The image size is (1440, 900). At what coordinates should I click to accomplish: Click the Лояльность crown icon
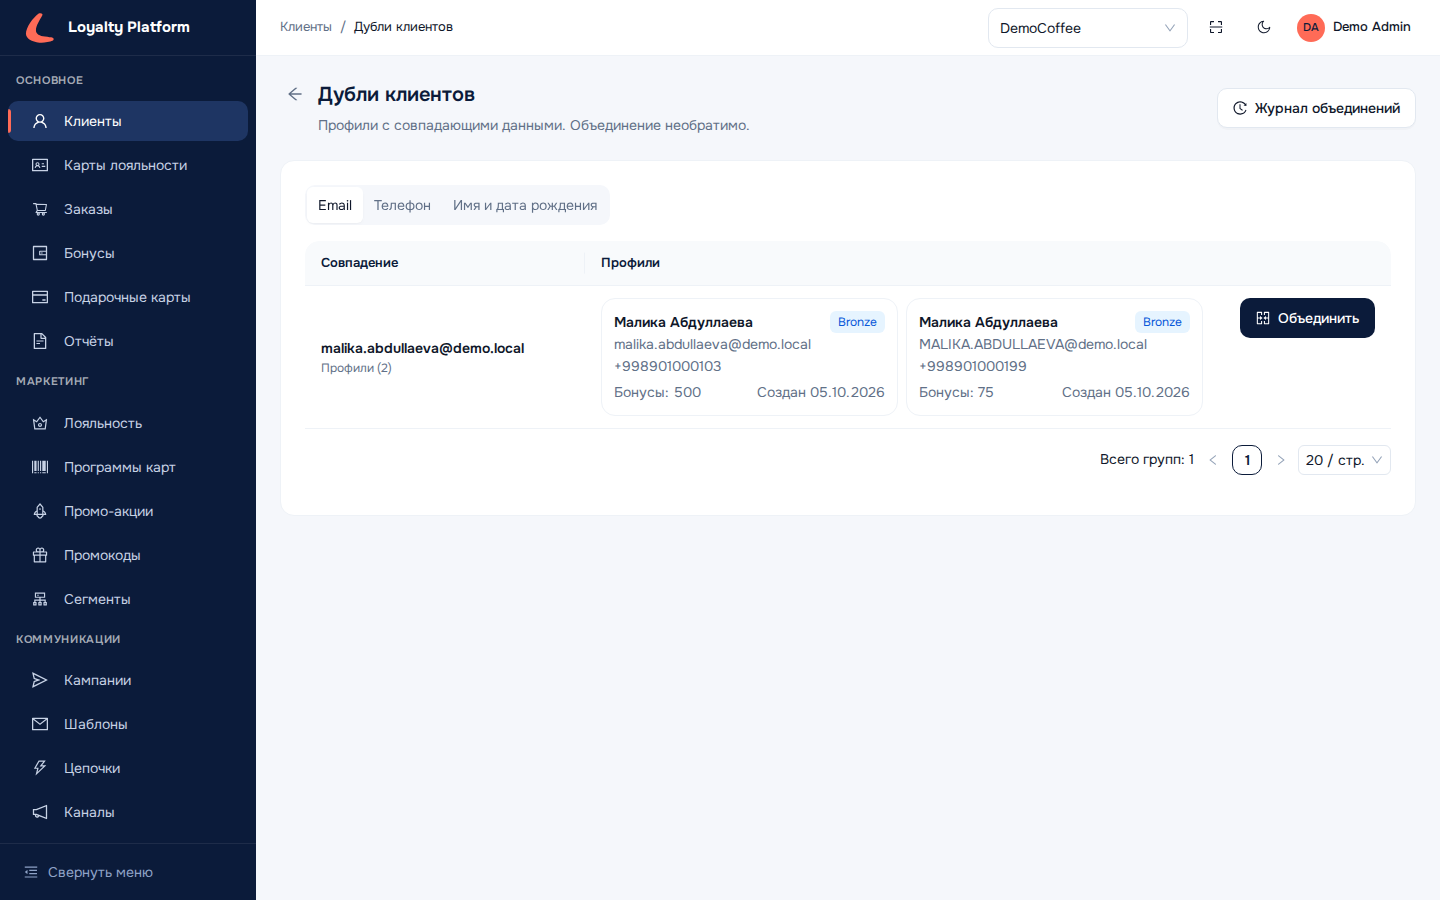[40, 423]
